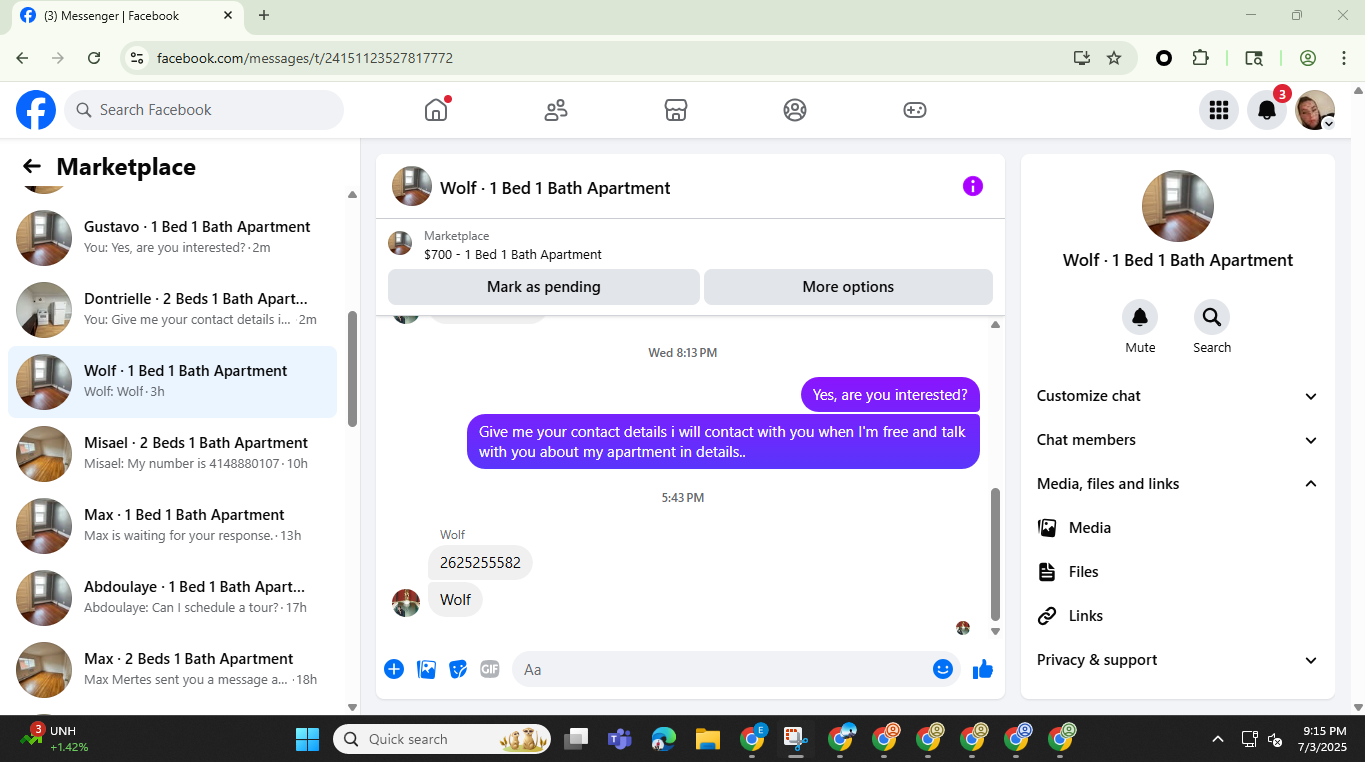
Task: Click the More options button
Action: point(848,287)
